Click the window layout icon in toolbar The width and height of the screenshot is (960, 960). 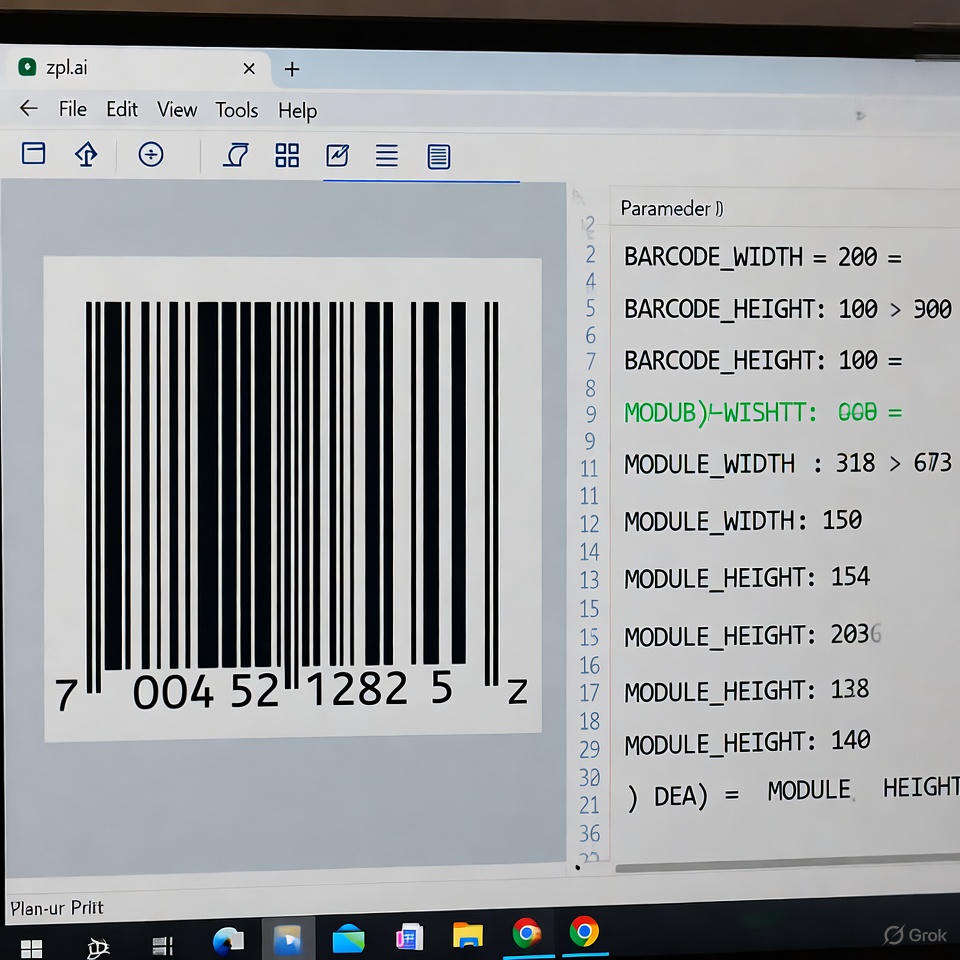coord(34,153)
